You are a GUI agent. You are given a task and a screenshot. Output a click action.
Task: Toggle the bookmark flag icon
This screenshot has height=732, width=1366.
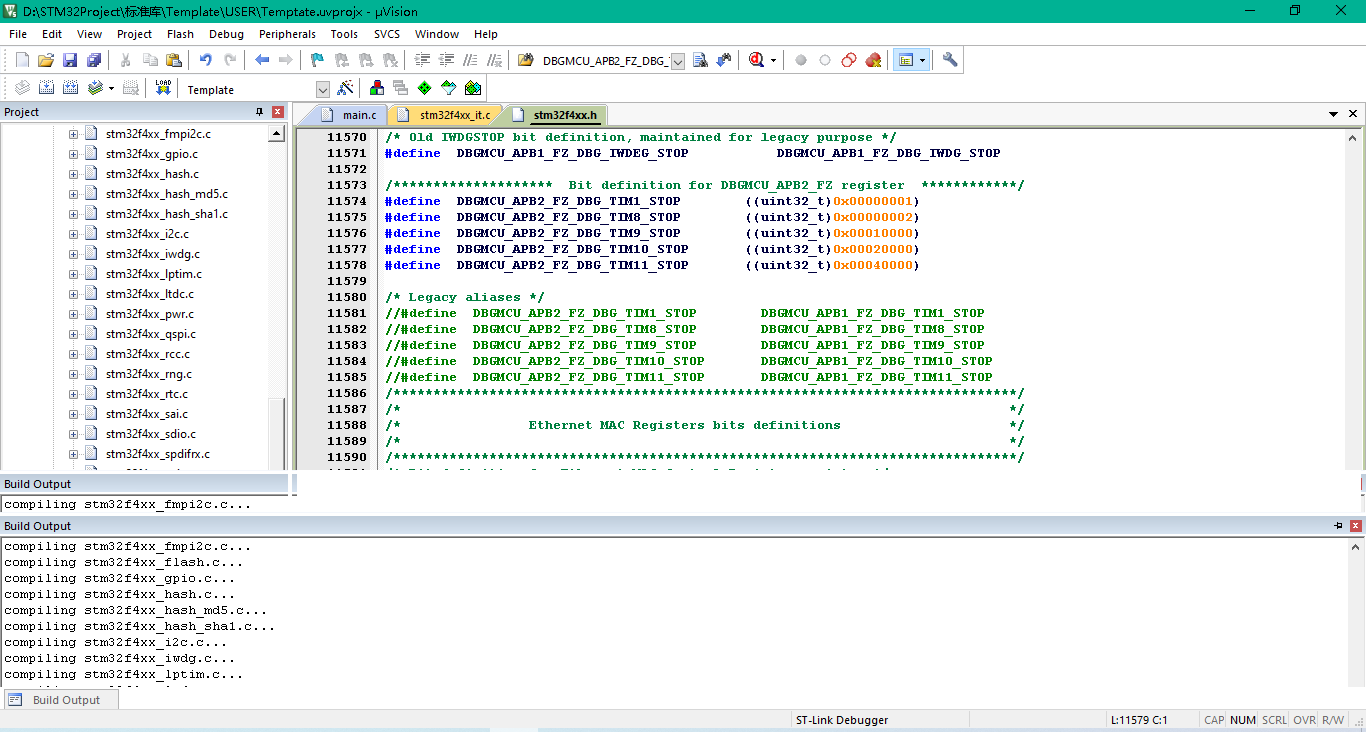[317, 60]
